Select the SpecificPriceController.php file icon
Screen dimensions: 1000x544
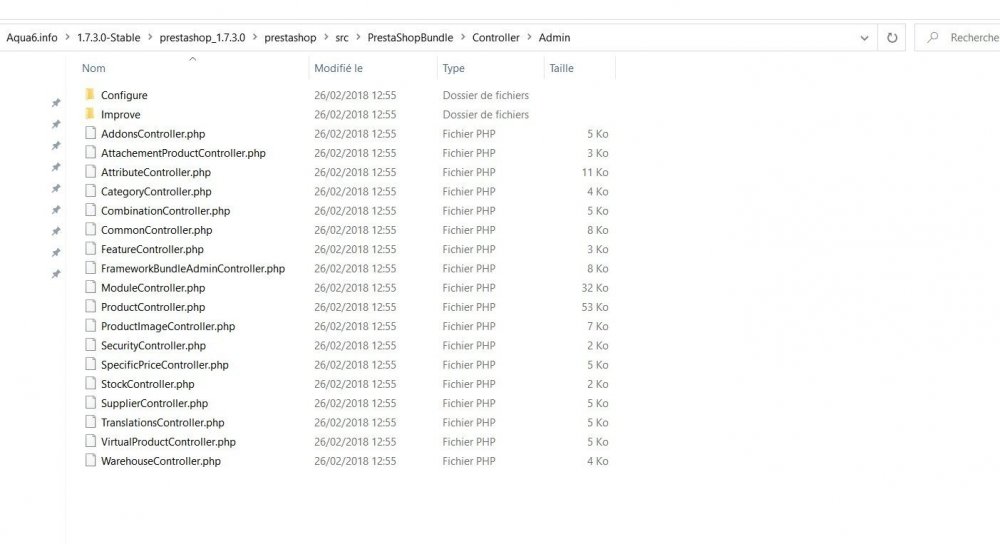(x=91, y=364)
